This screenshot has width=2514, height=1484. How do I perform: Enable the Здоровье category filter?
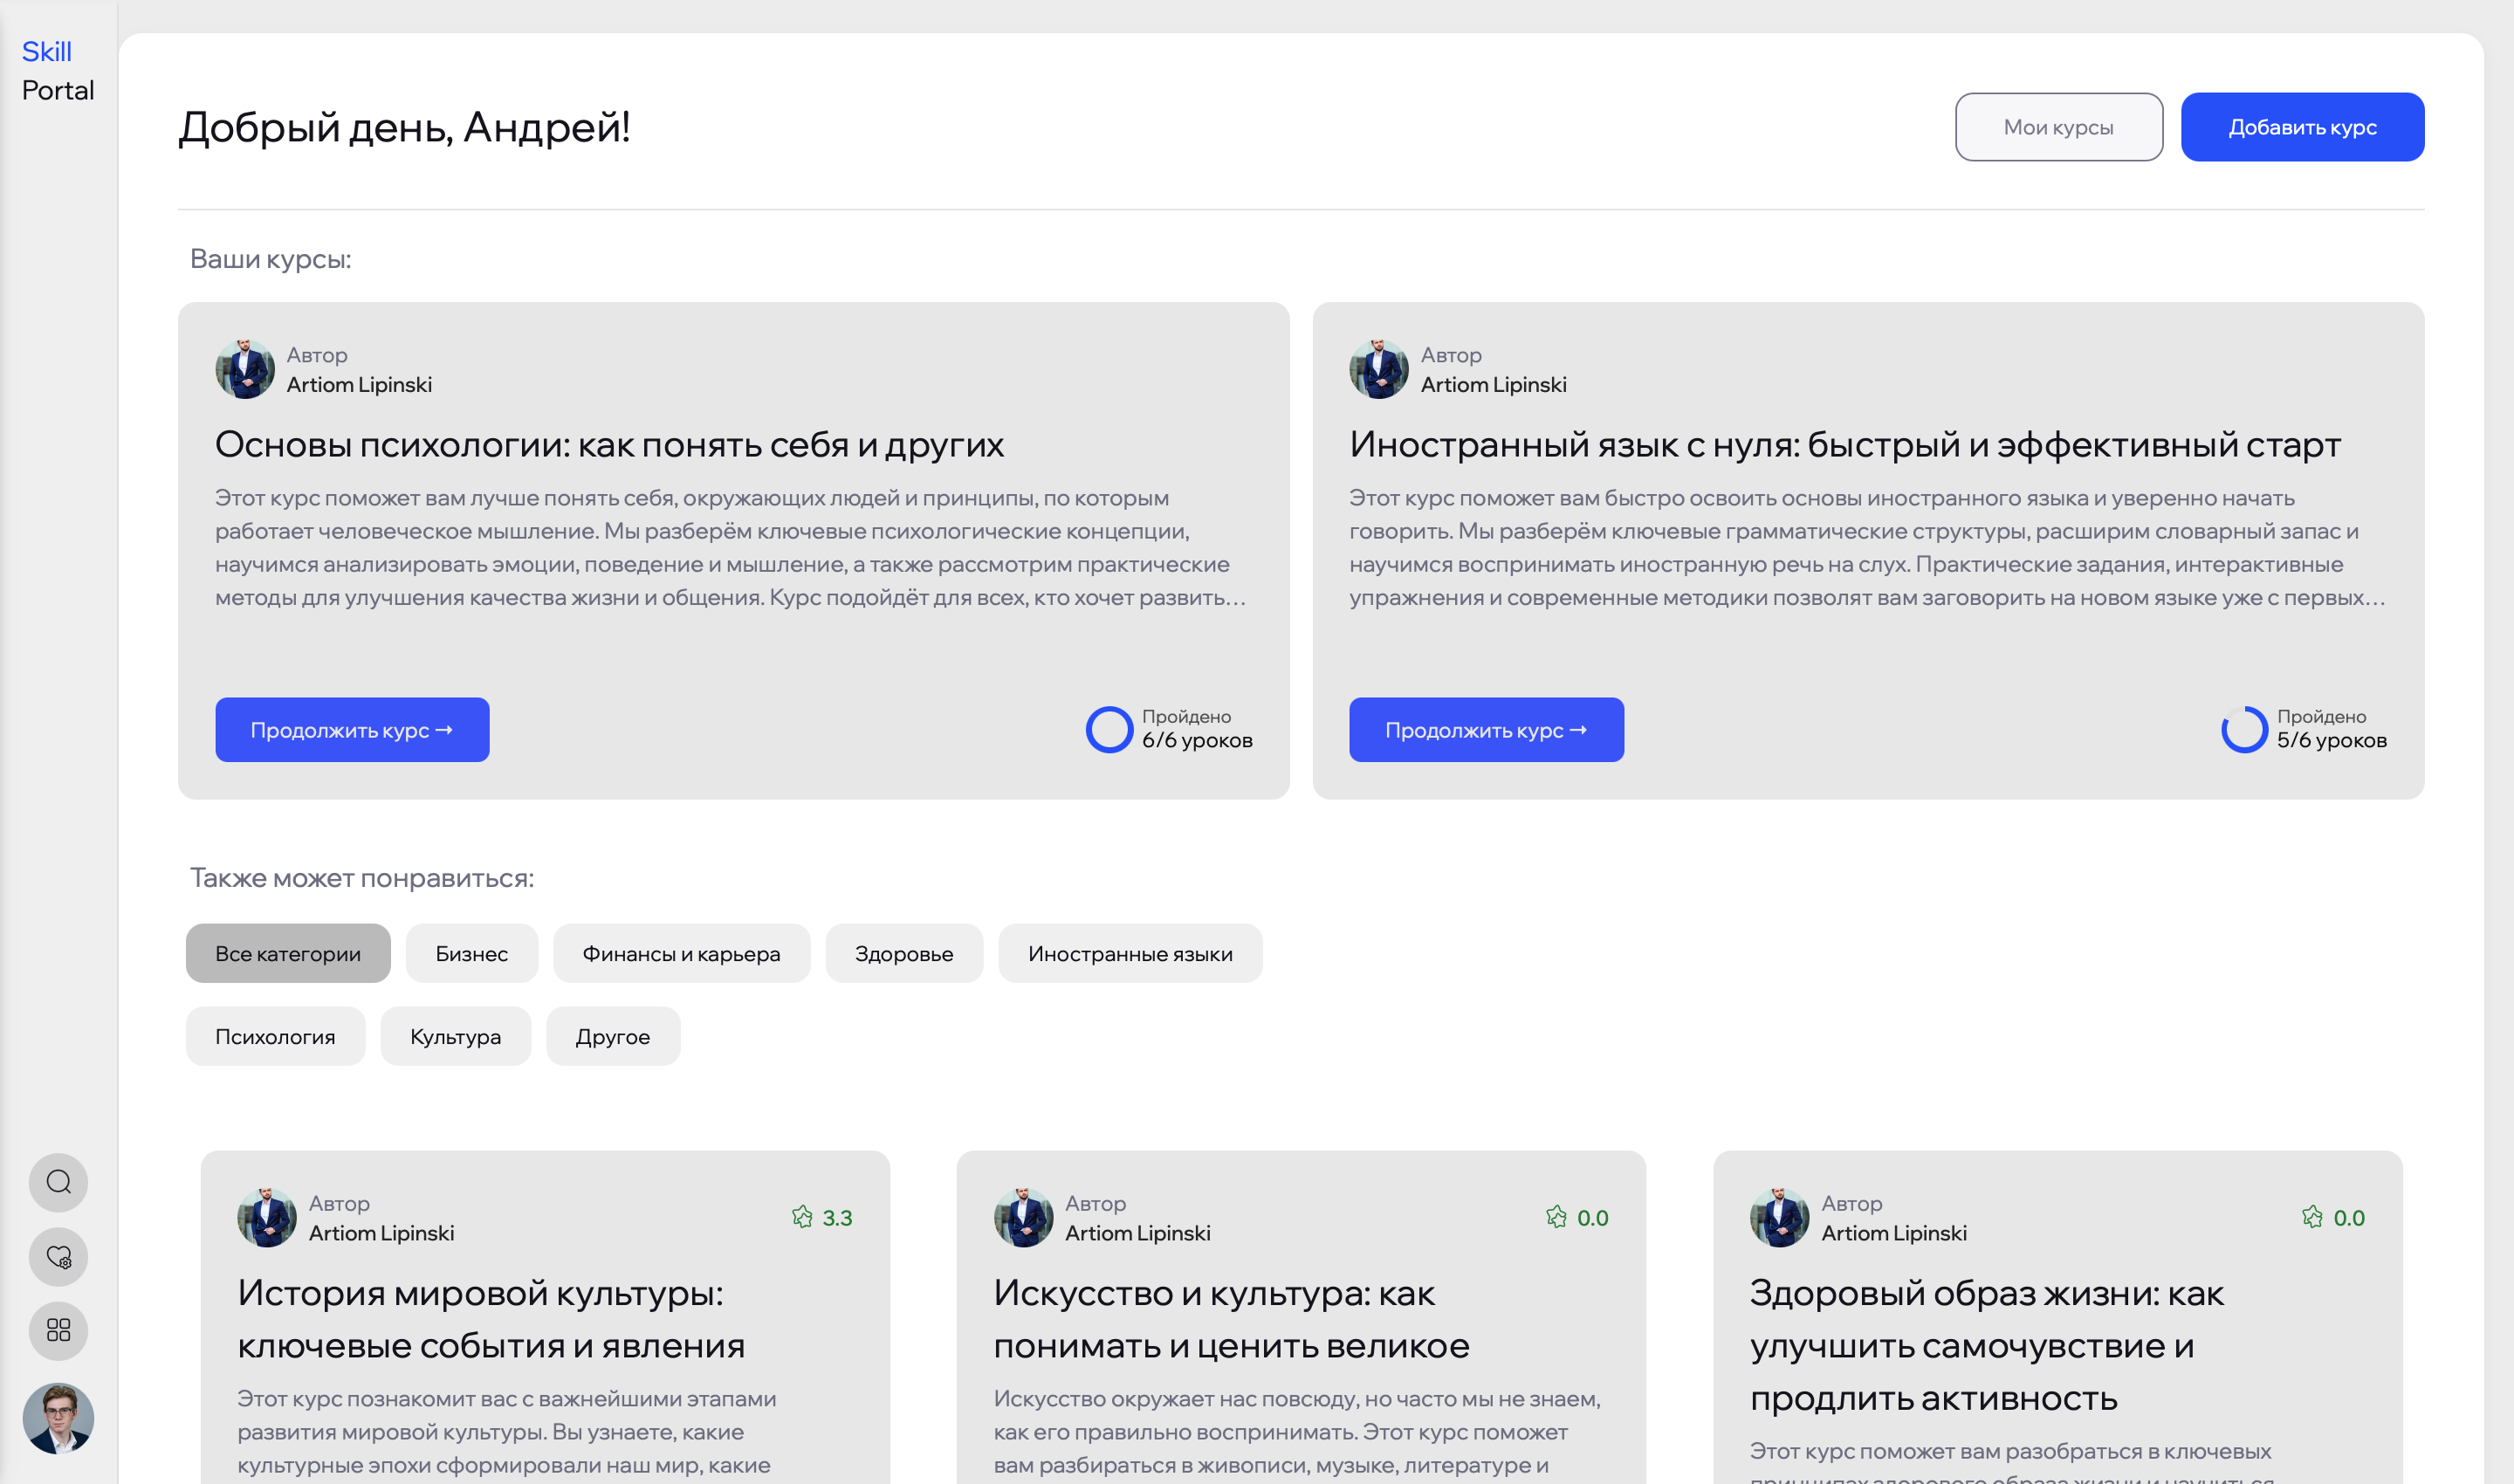tap(903, 953)
